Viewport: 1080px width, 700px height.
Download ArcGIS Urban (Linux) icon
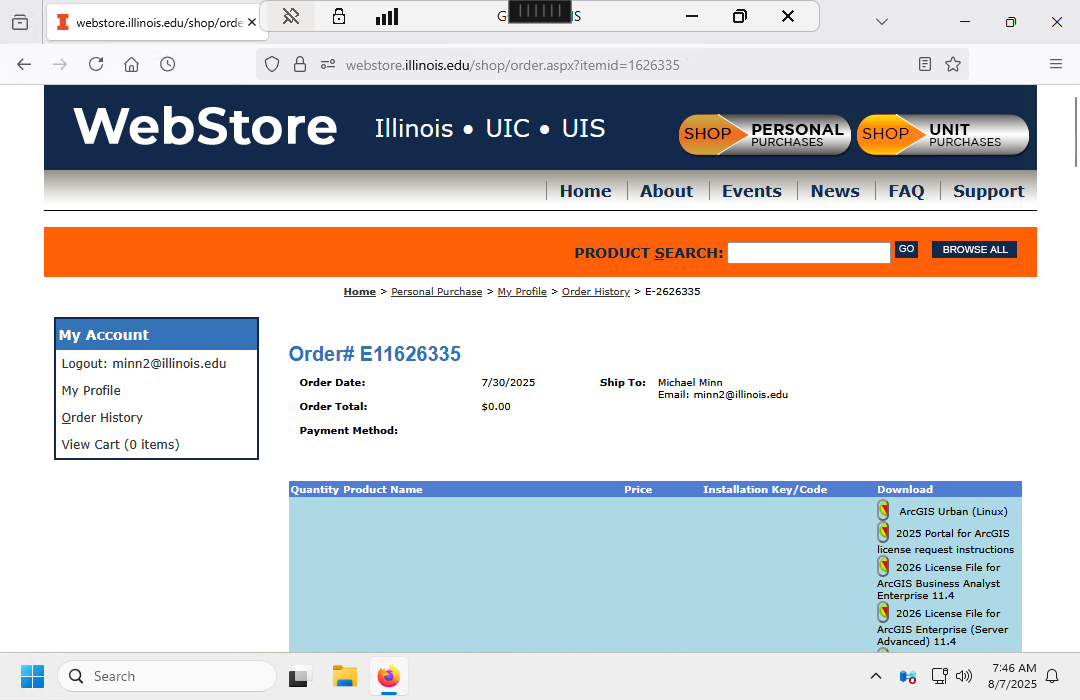(x=884, y=510)
